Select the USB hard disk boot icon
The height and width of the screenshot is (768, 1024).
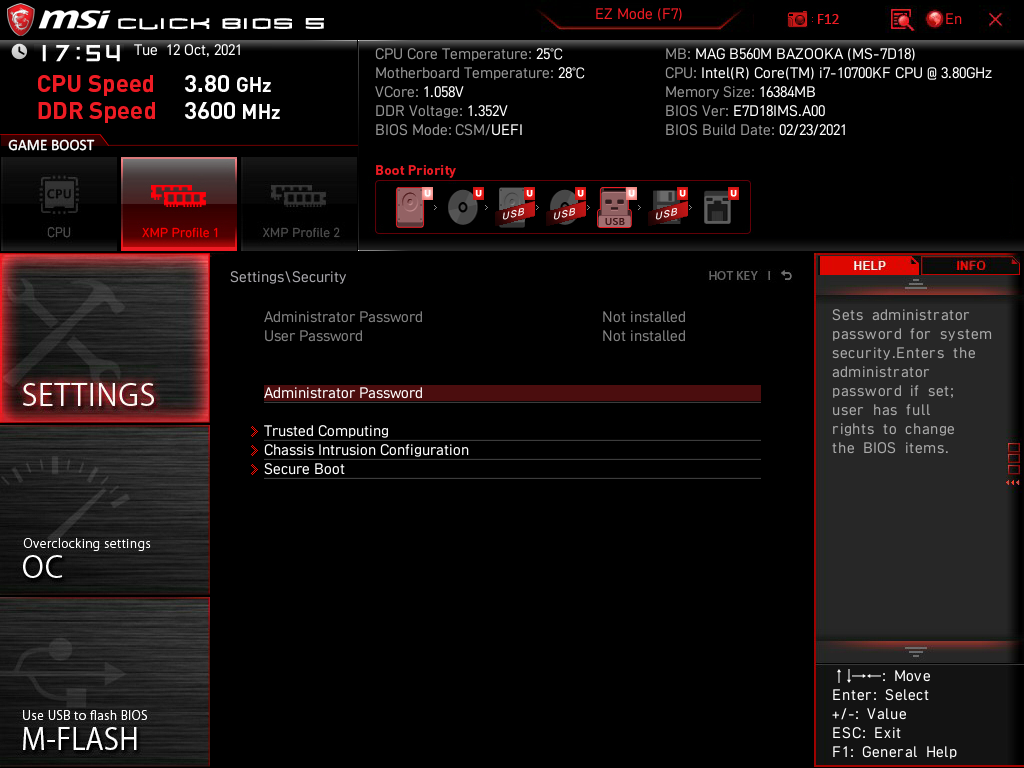tap(515, 207)
